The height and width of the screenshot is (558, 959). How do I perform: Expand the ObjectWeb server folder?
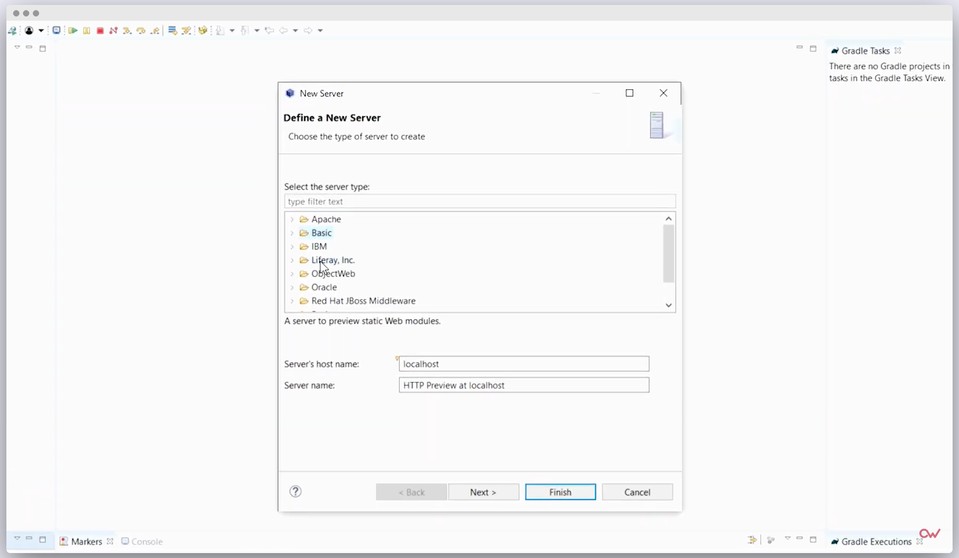(x=292, y=273)
